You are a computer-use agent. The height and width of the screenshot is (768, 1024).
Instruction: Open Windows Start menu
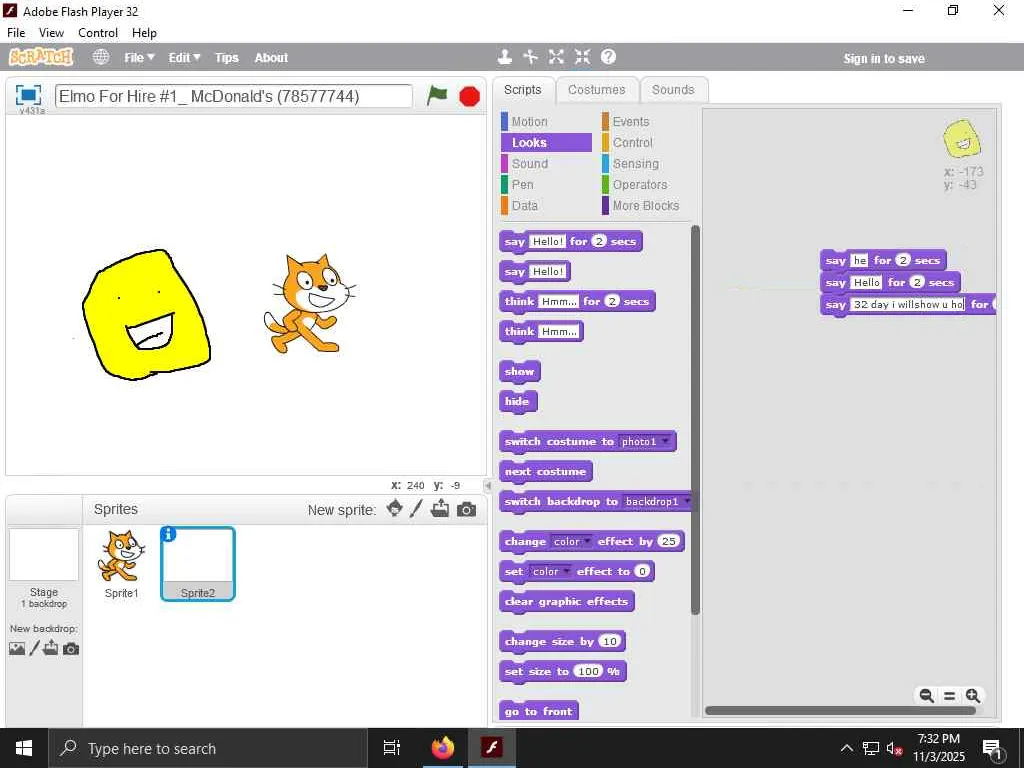pyautogui.click(x=24, y=748)
